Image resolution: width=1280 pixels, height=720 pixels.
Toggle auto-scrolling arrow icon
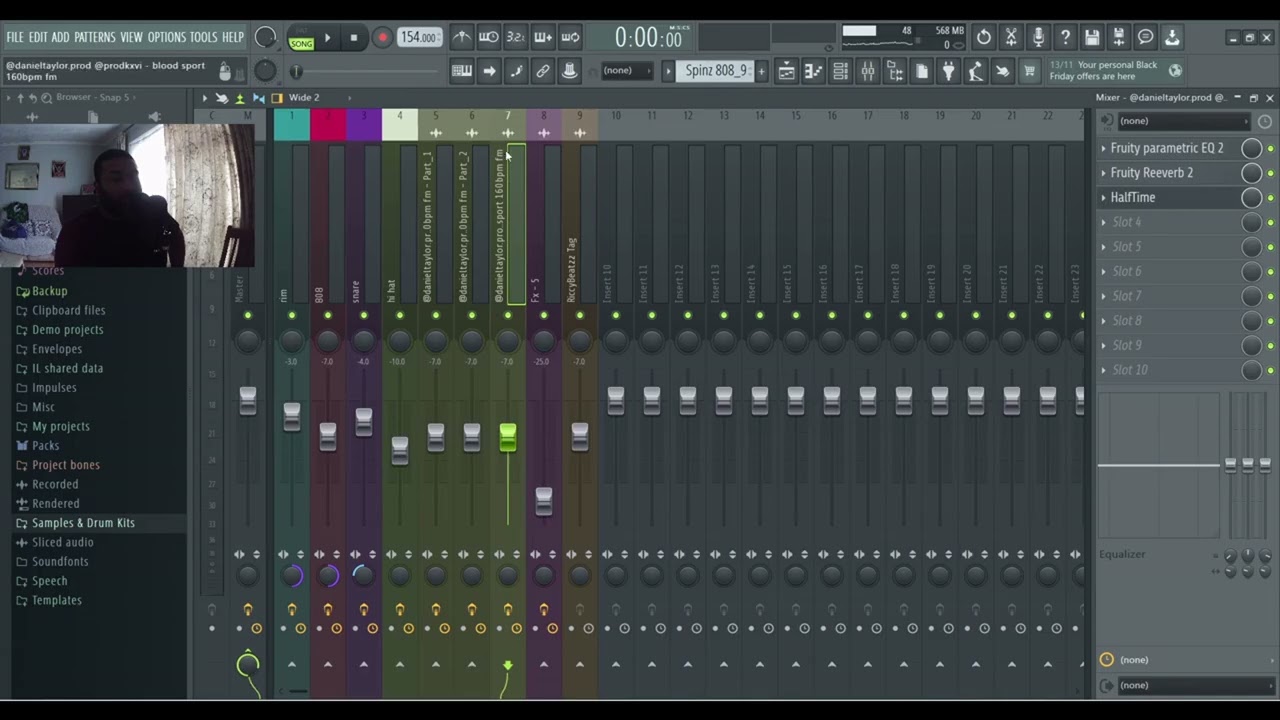pos(489,71)
